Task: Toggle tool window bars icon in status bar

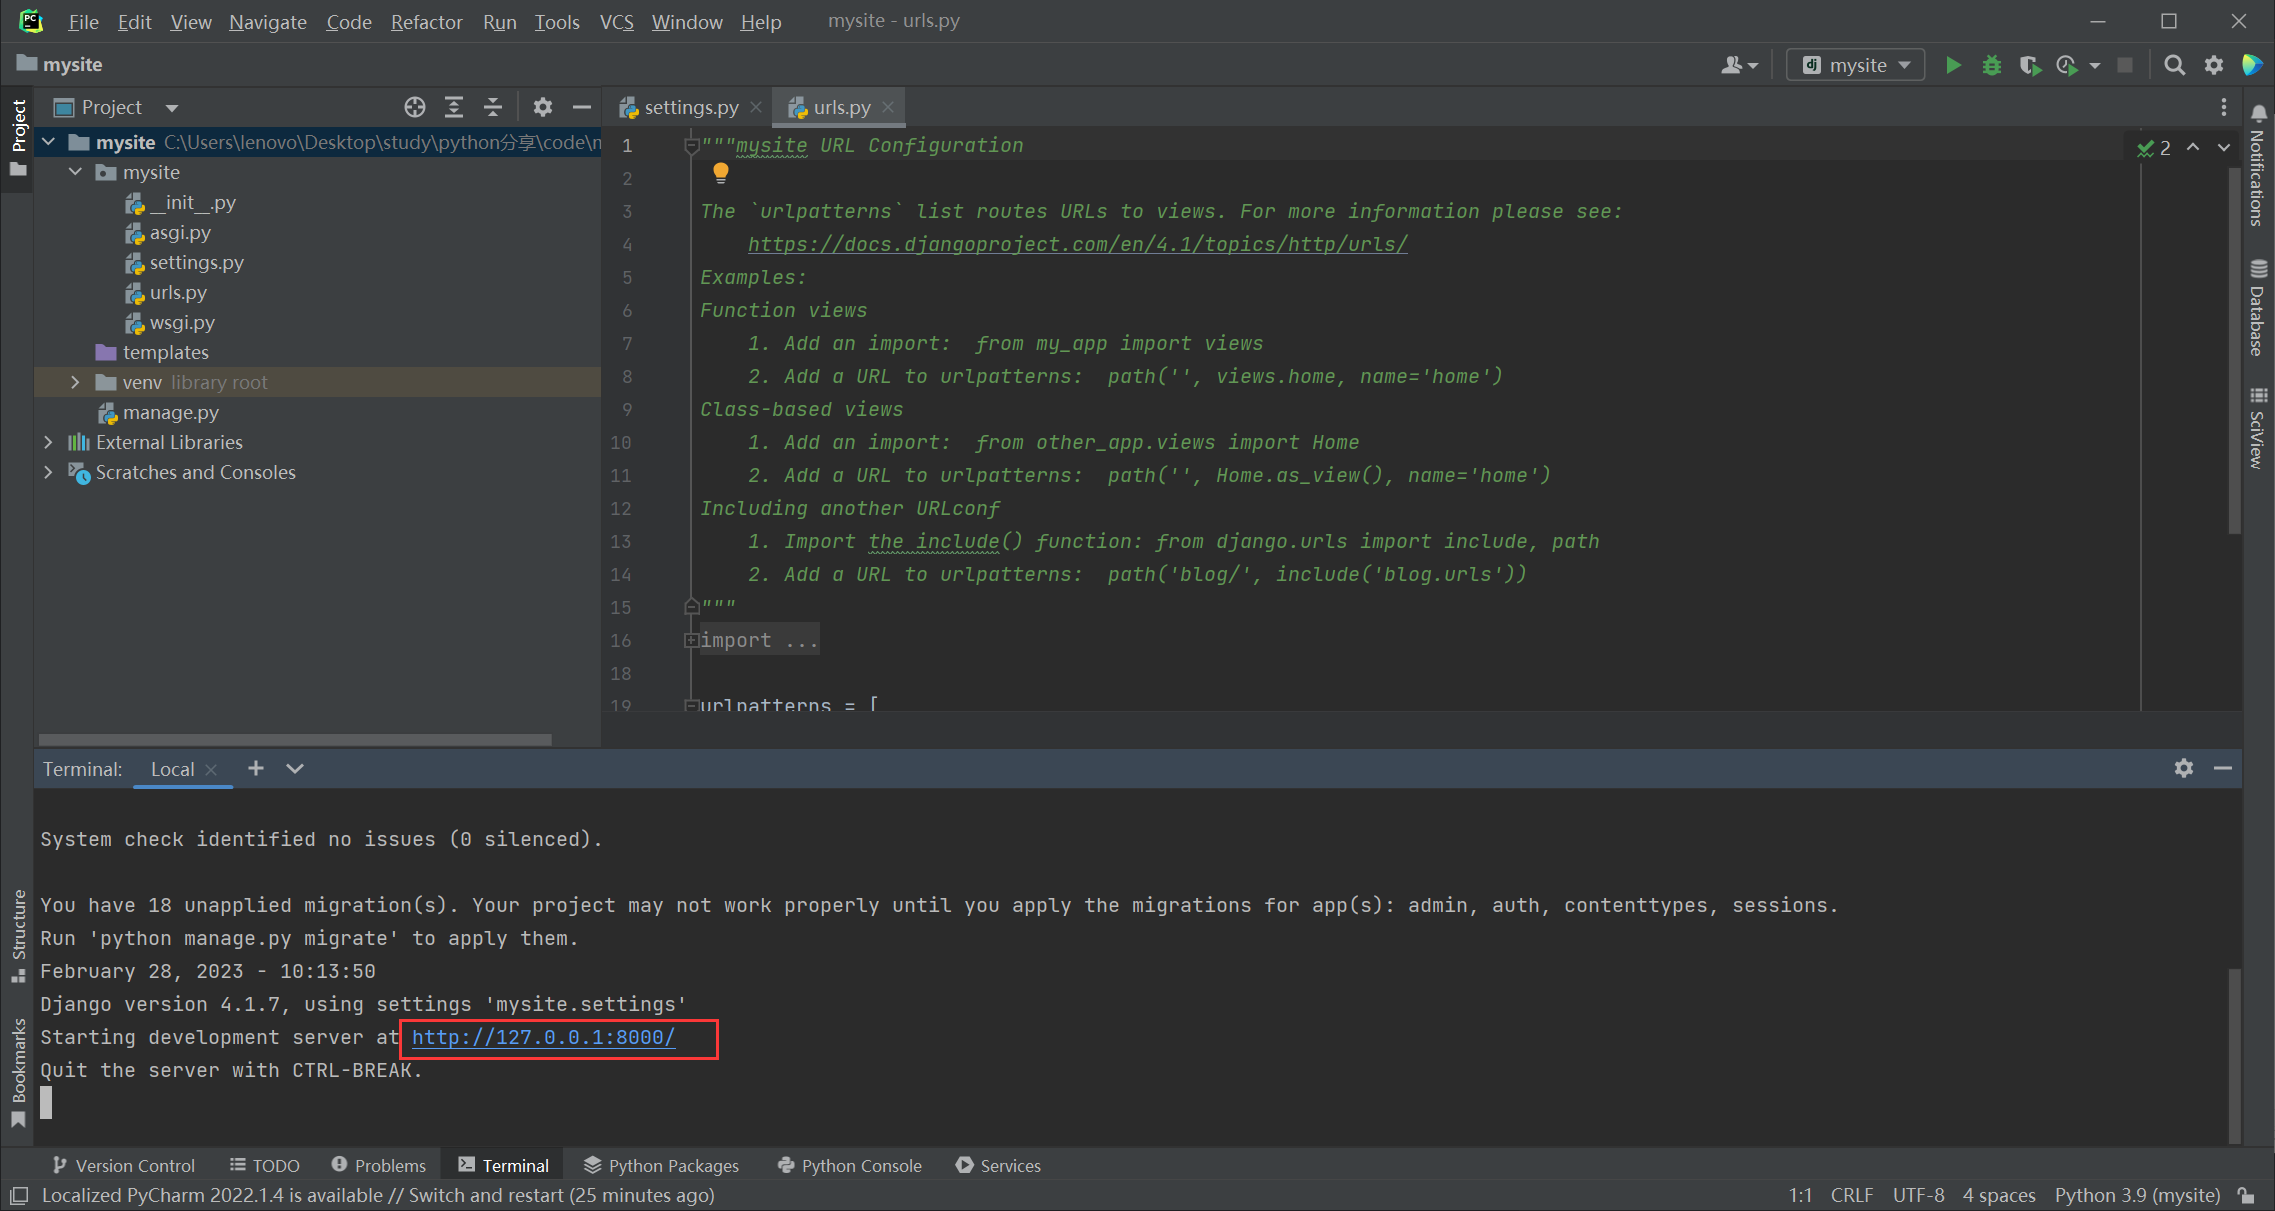Action: [x=18, y=1195]
